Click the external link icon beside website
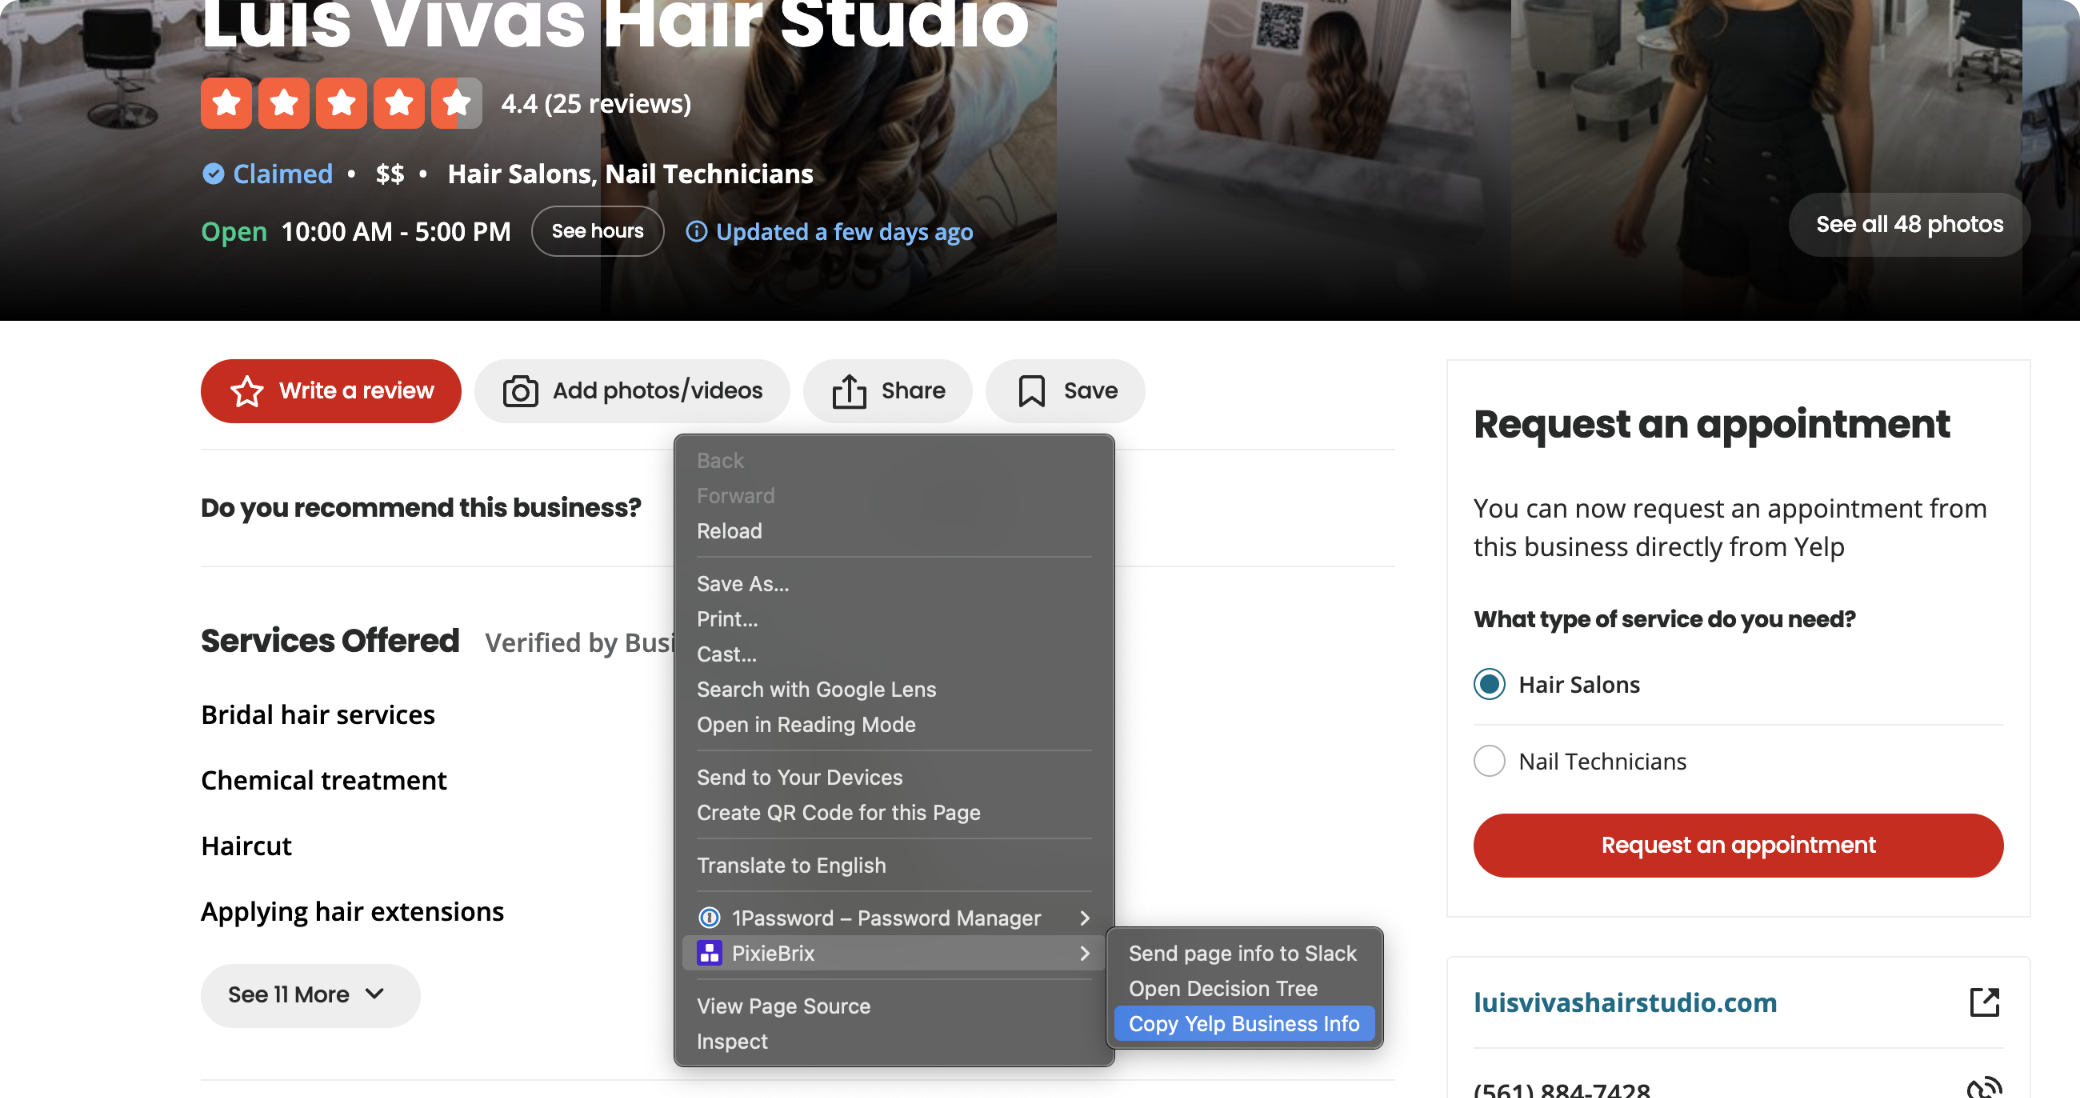This screenshot has width=2080, height=1098. tap(1984, 1002)
